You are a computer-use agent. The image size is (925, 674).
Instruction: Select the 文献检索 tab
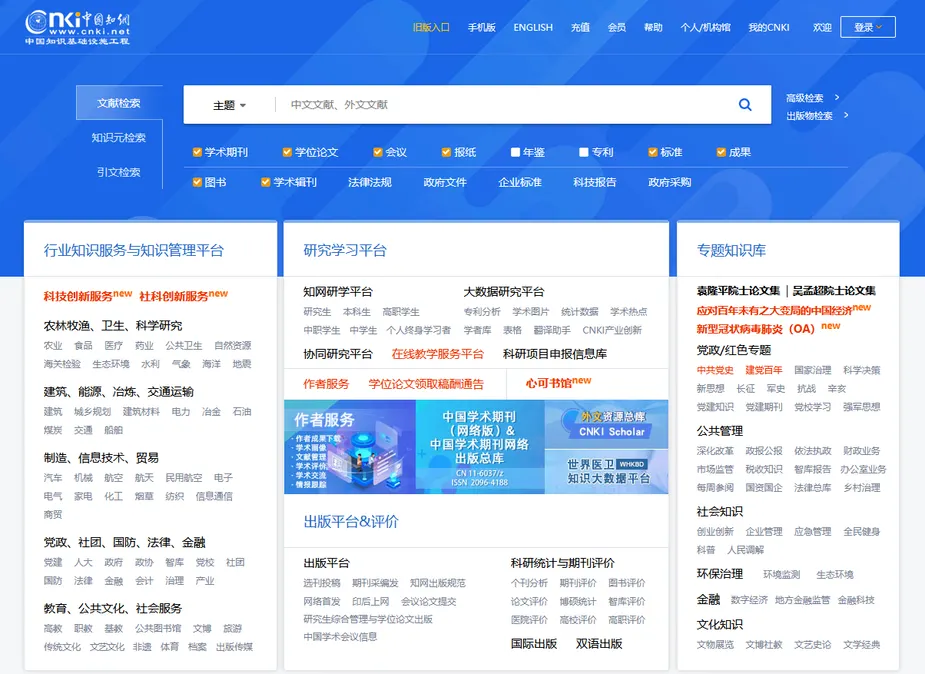(x=119, y=103)
